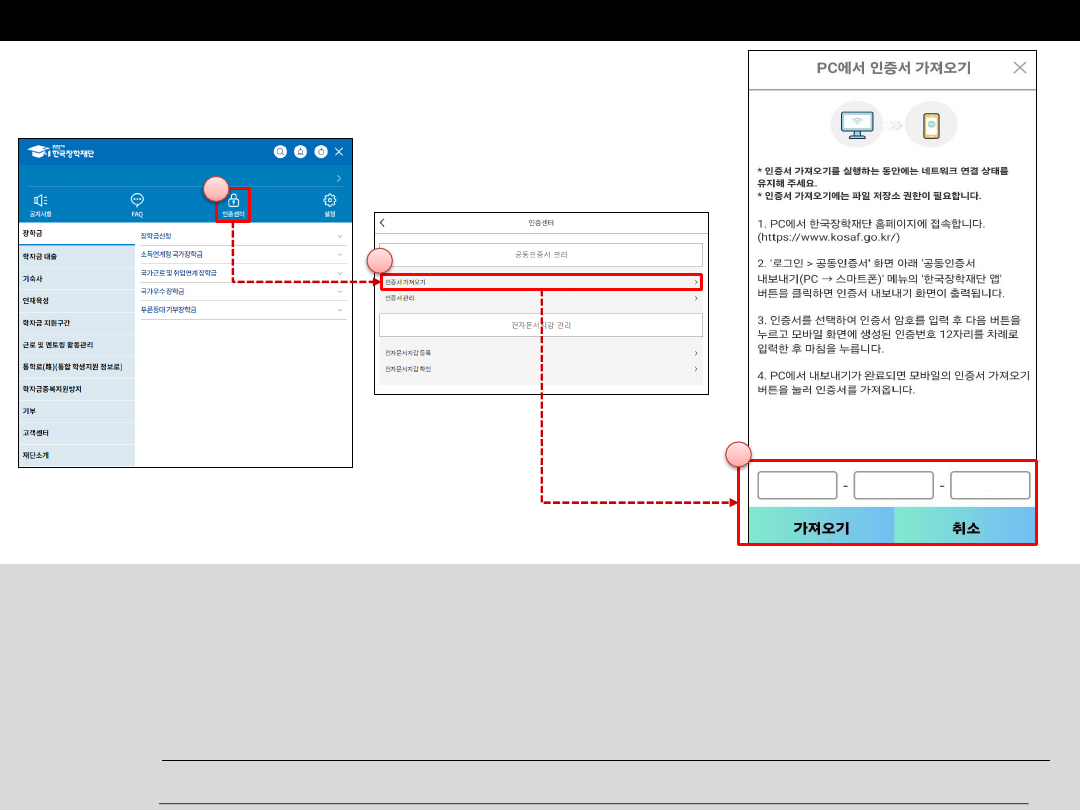Select 학자금 대출 in side menu
This screenshot has height=810, width=1080.
(76, 256)
